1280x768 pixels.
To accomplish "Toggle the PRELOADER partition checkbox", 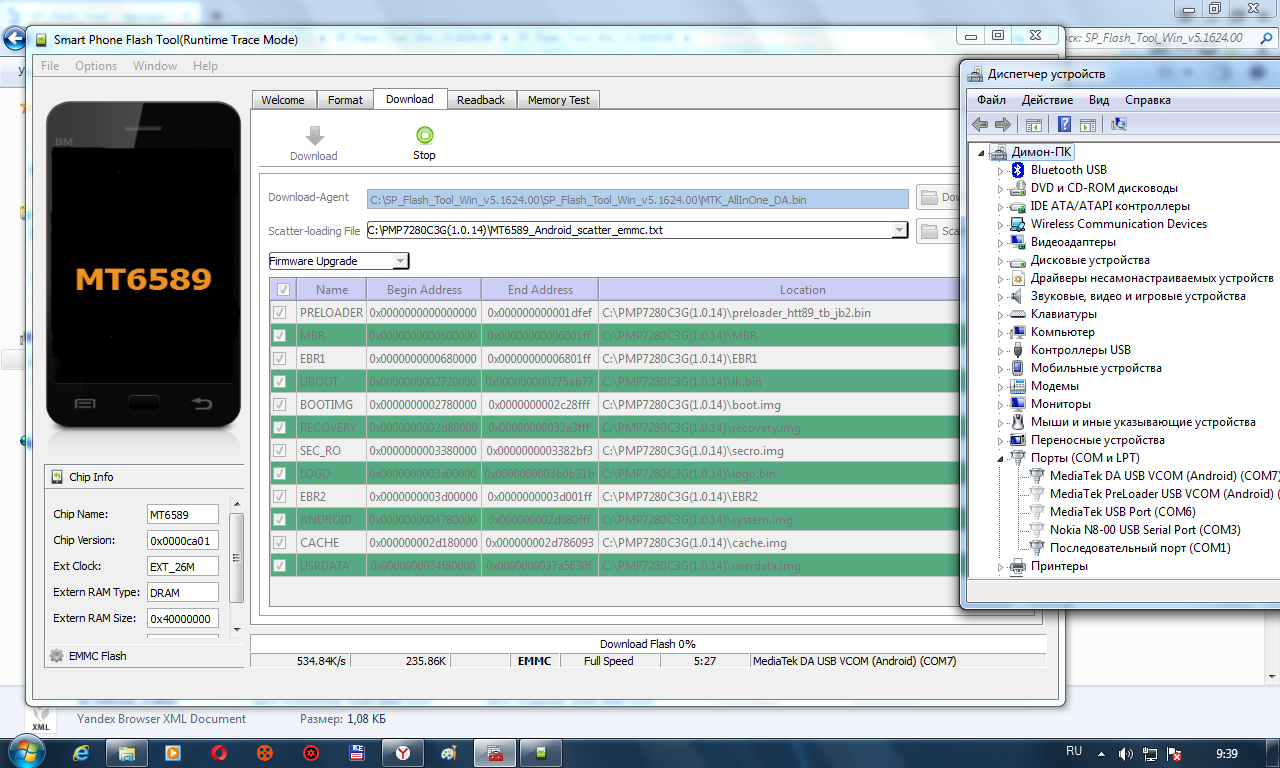I will [x=279, y=312].
